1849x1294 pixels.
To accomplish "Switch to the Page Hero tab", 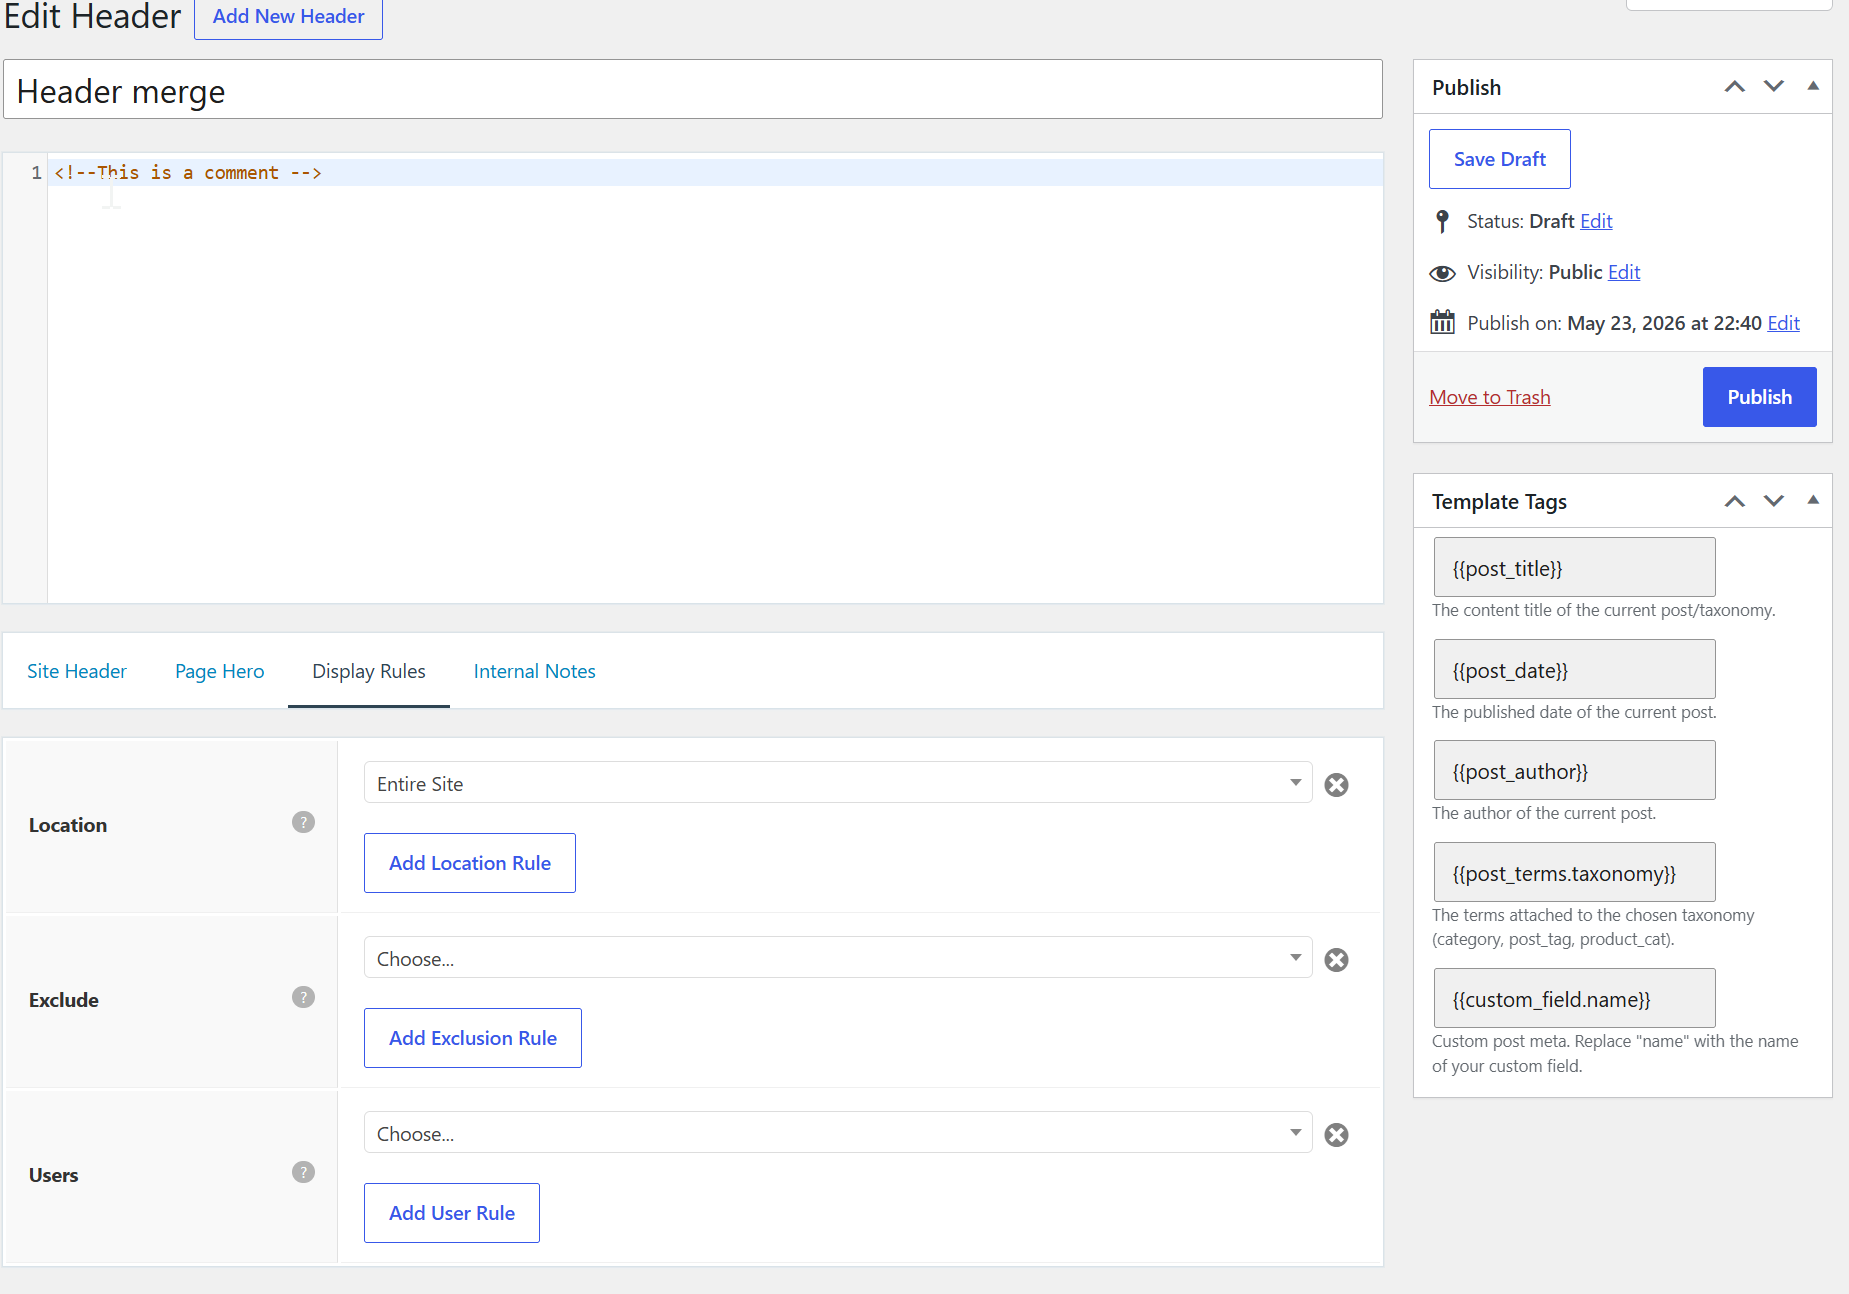I will pos(220,671).
